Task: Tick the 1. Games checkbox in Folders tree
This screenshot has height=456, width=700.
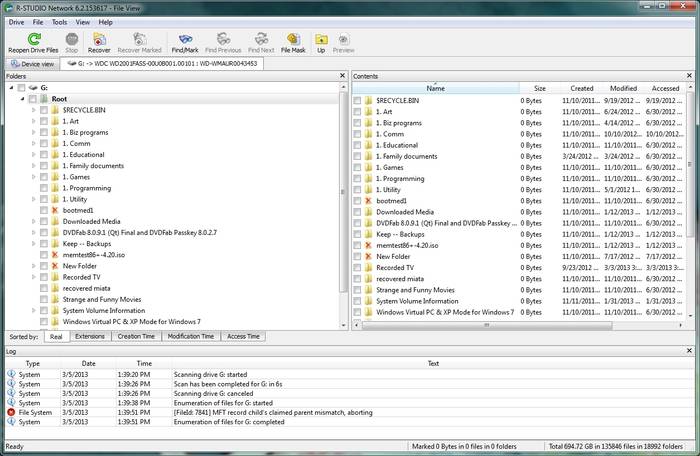Action: (44, 178)
